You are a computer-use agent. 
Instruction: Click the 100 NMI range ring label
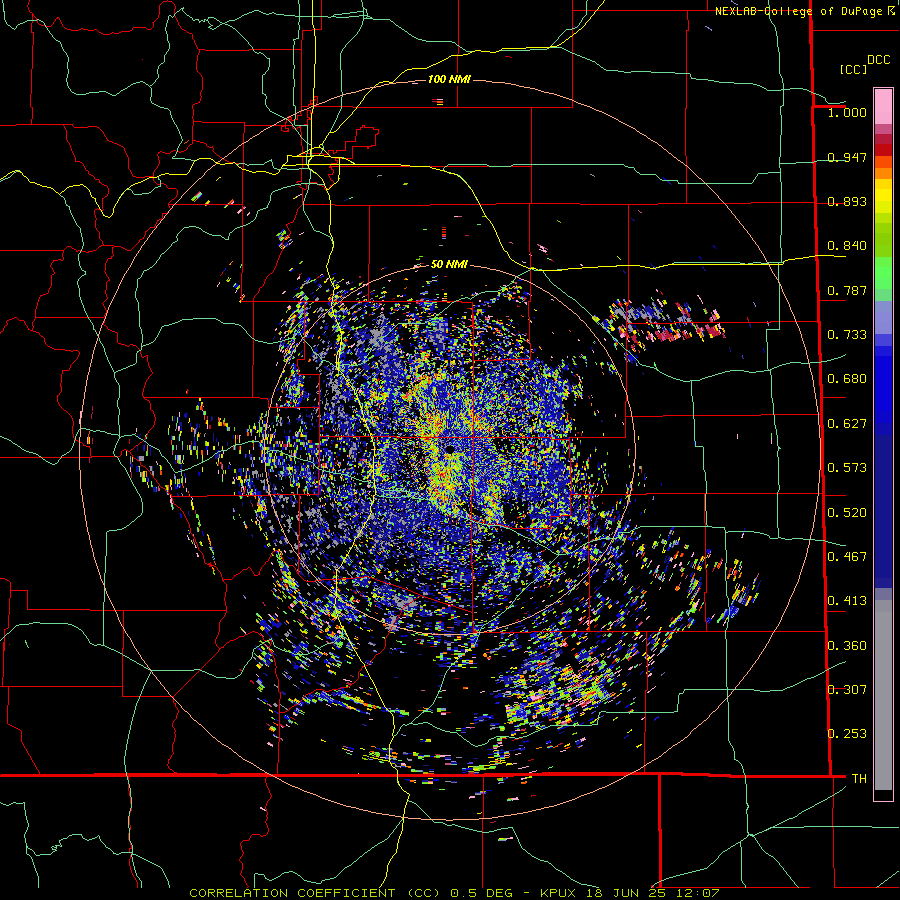point(449,79)
